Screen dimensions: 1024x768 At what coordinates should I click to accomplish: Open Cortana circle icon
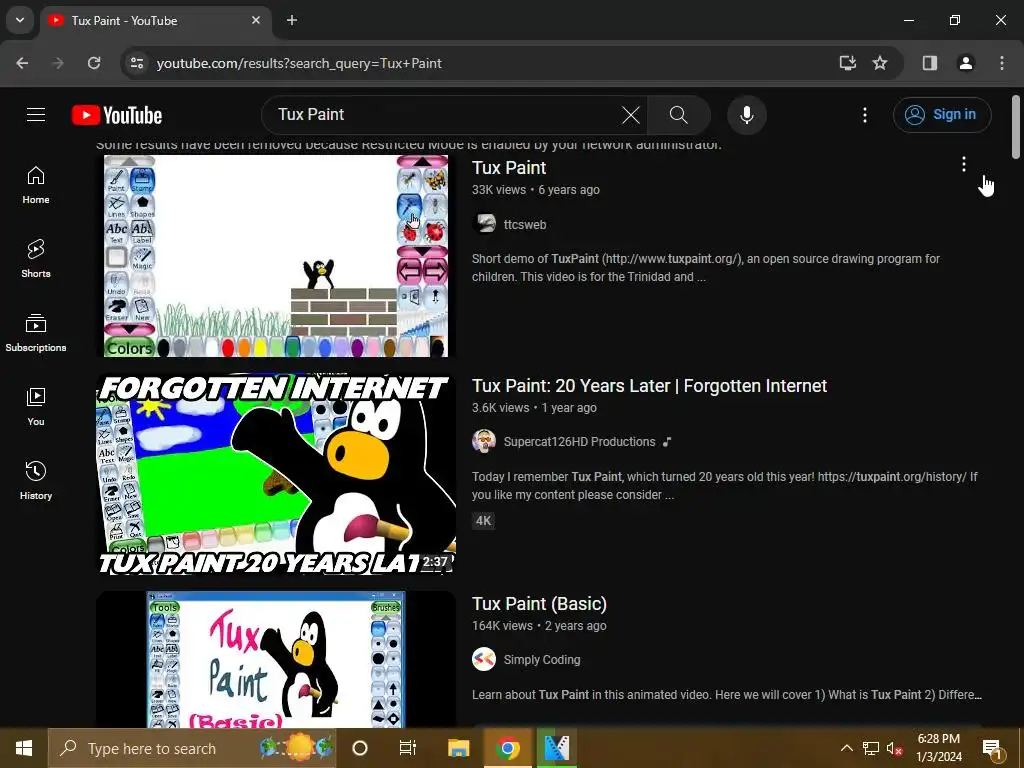(360, 748)
